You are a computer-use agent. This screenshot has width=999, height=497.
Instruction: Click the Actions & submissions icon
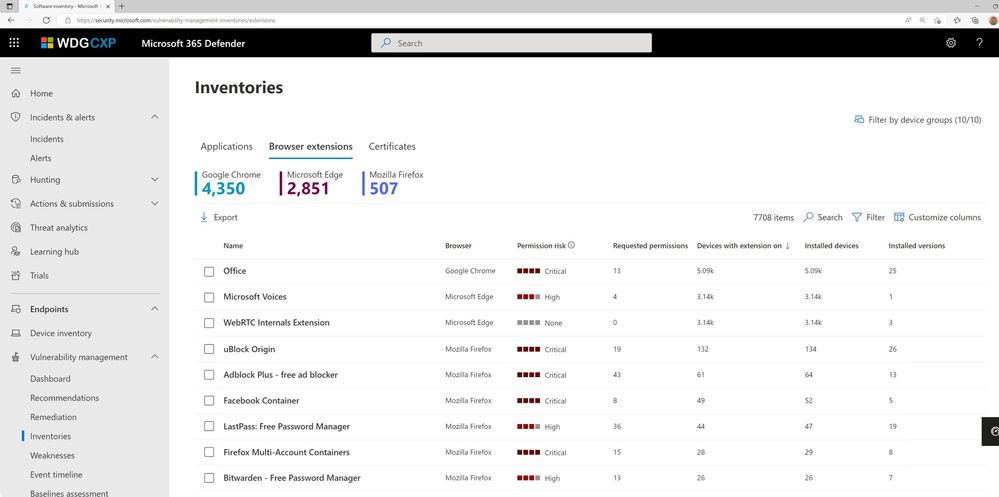16,203
